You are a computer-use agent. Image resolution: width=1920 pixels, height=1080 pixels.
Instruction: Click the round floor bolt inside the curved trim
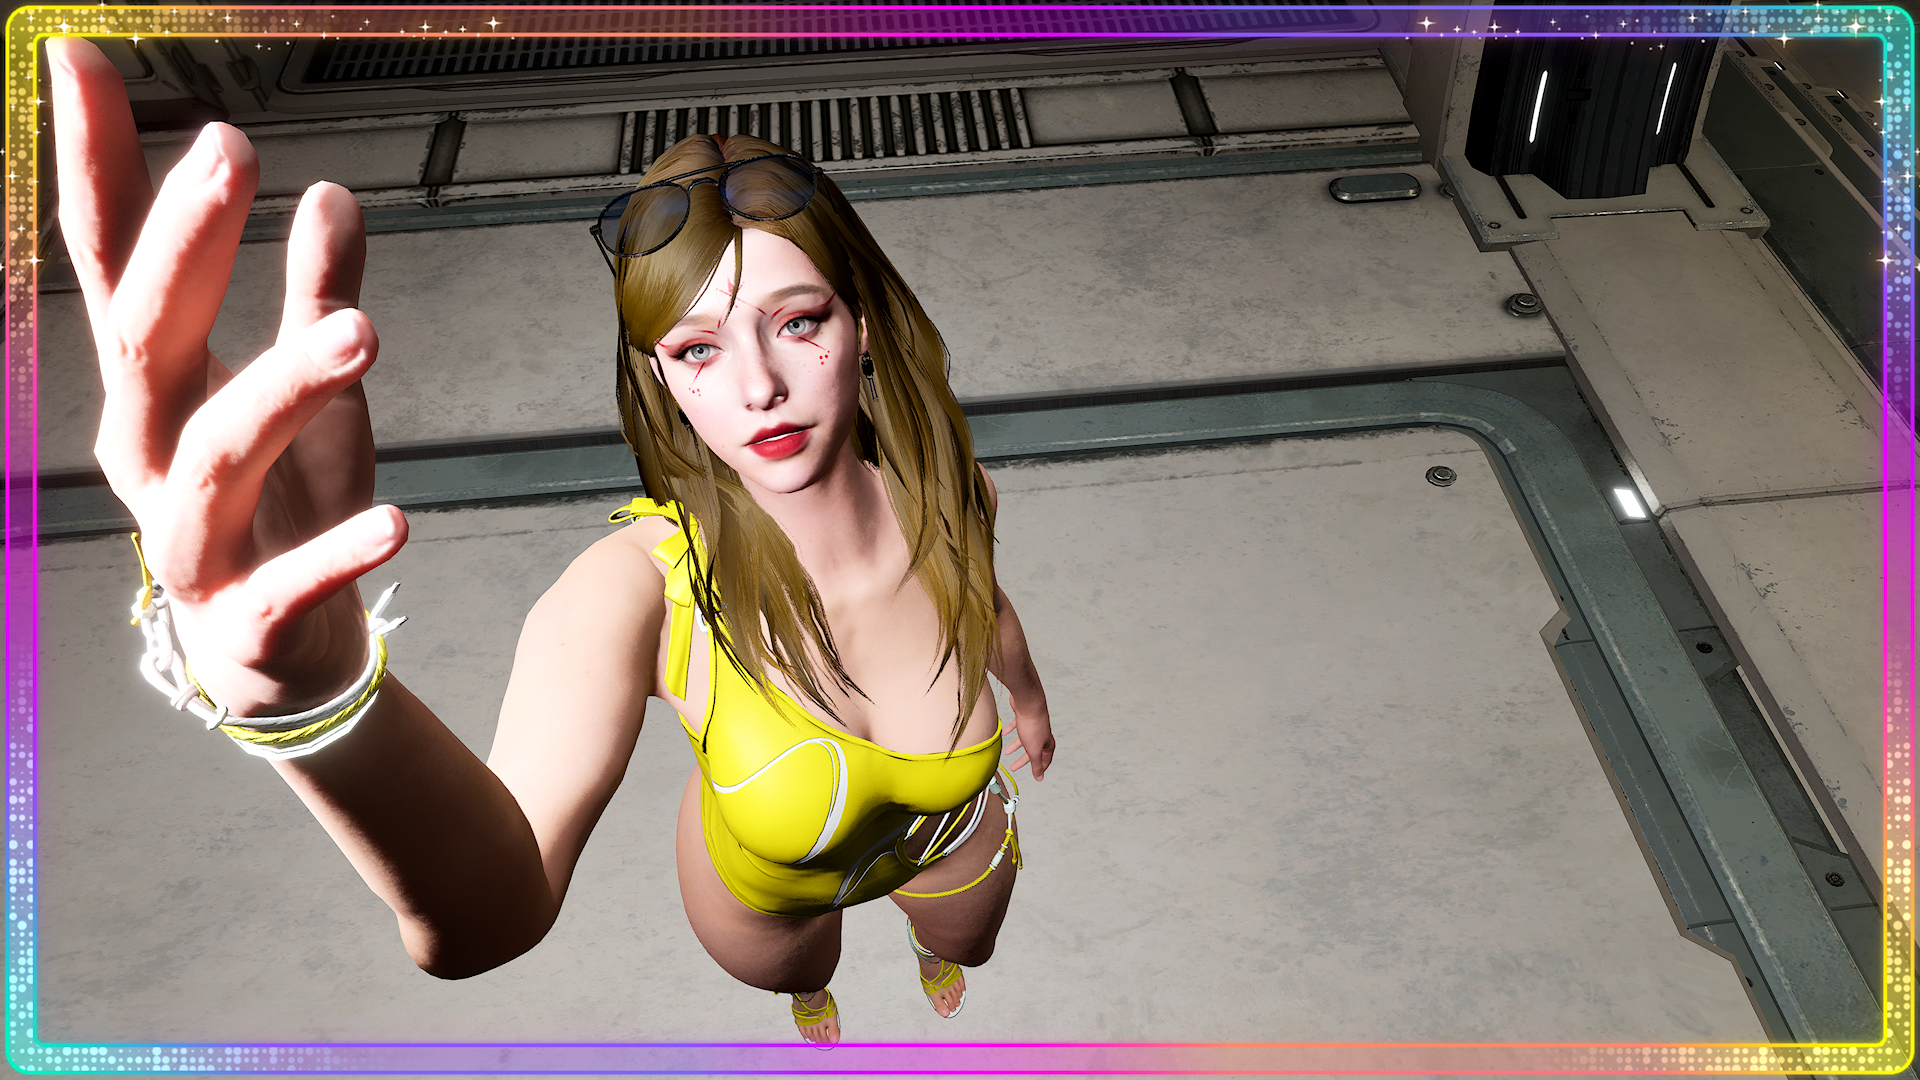(1440, 475)
